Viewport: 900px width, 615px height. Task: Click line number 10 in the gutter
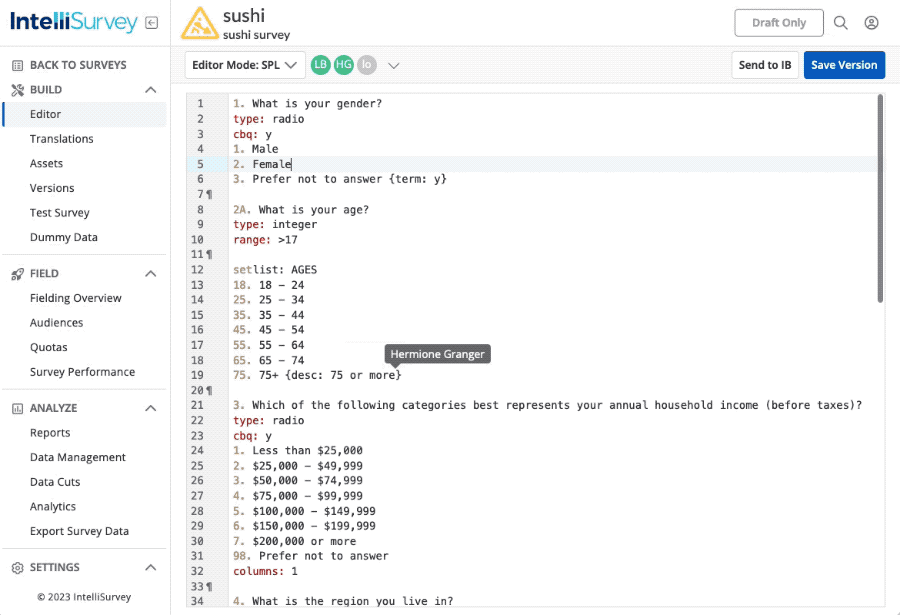pos(197,239)
